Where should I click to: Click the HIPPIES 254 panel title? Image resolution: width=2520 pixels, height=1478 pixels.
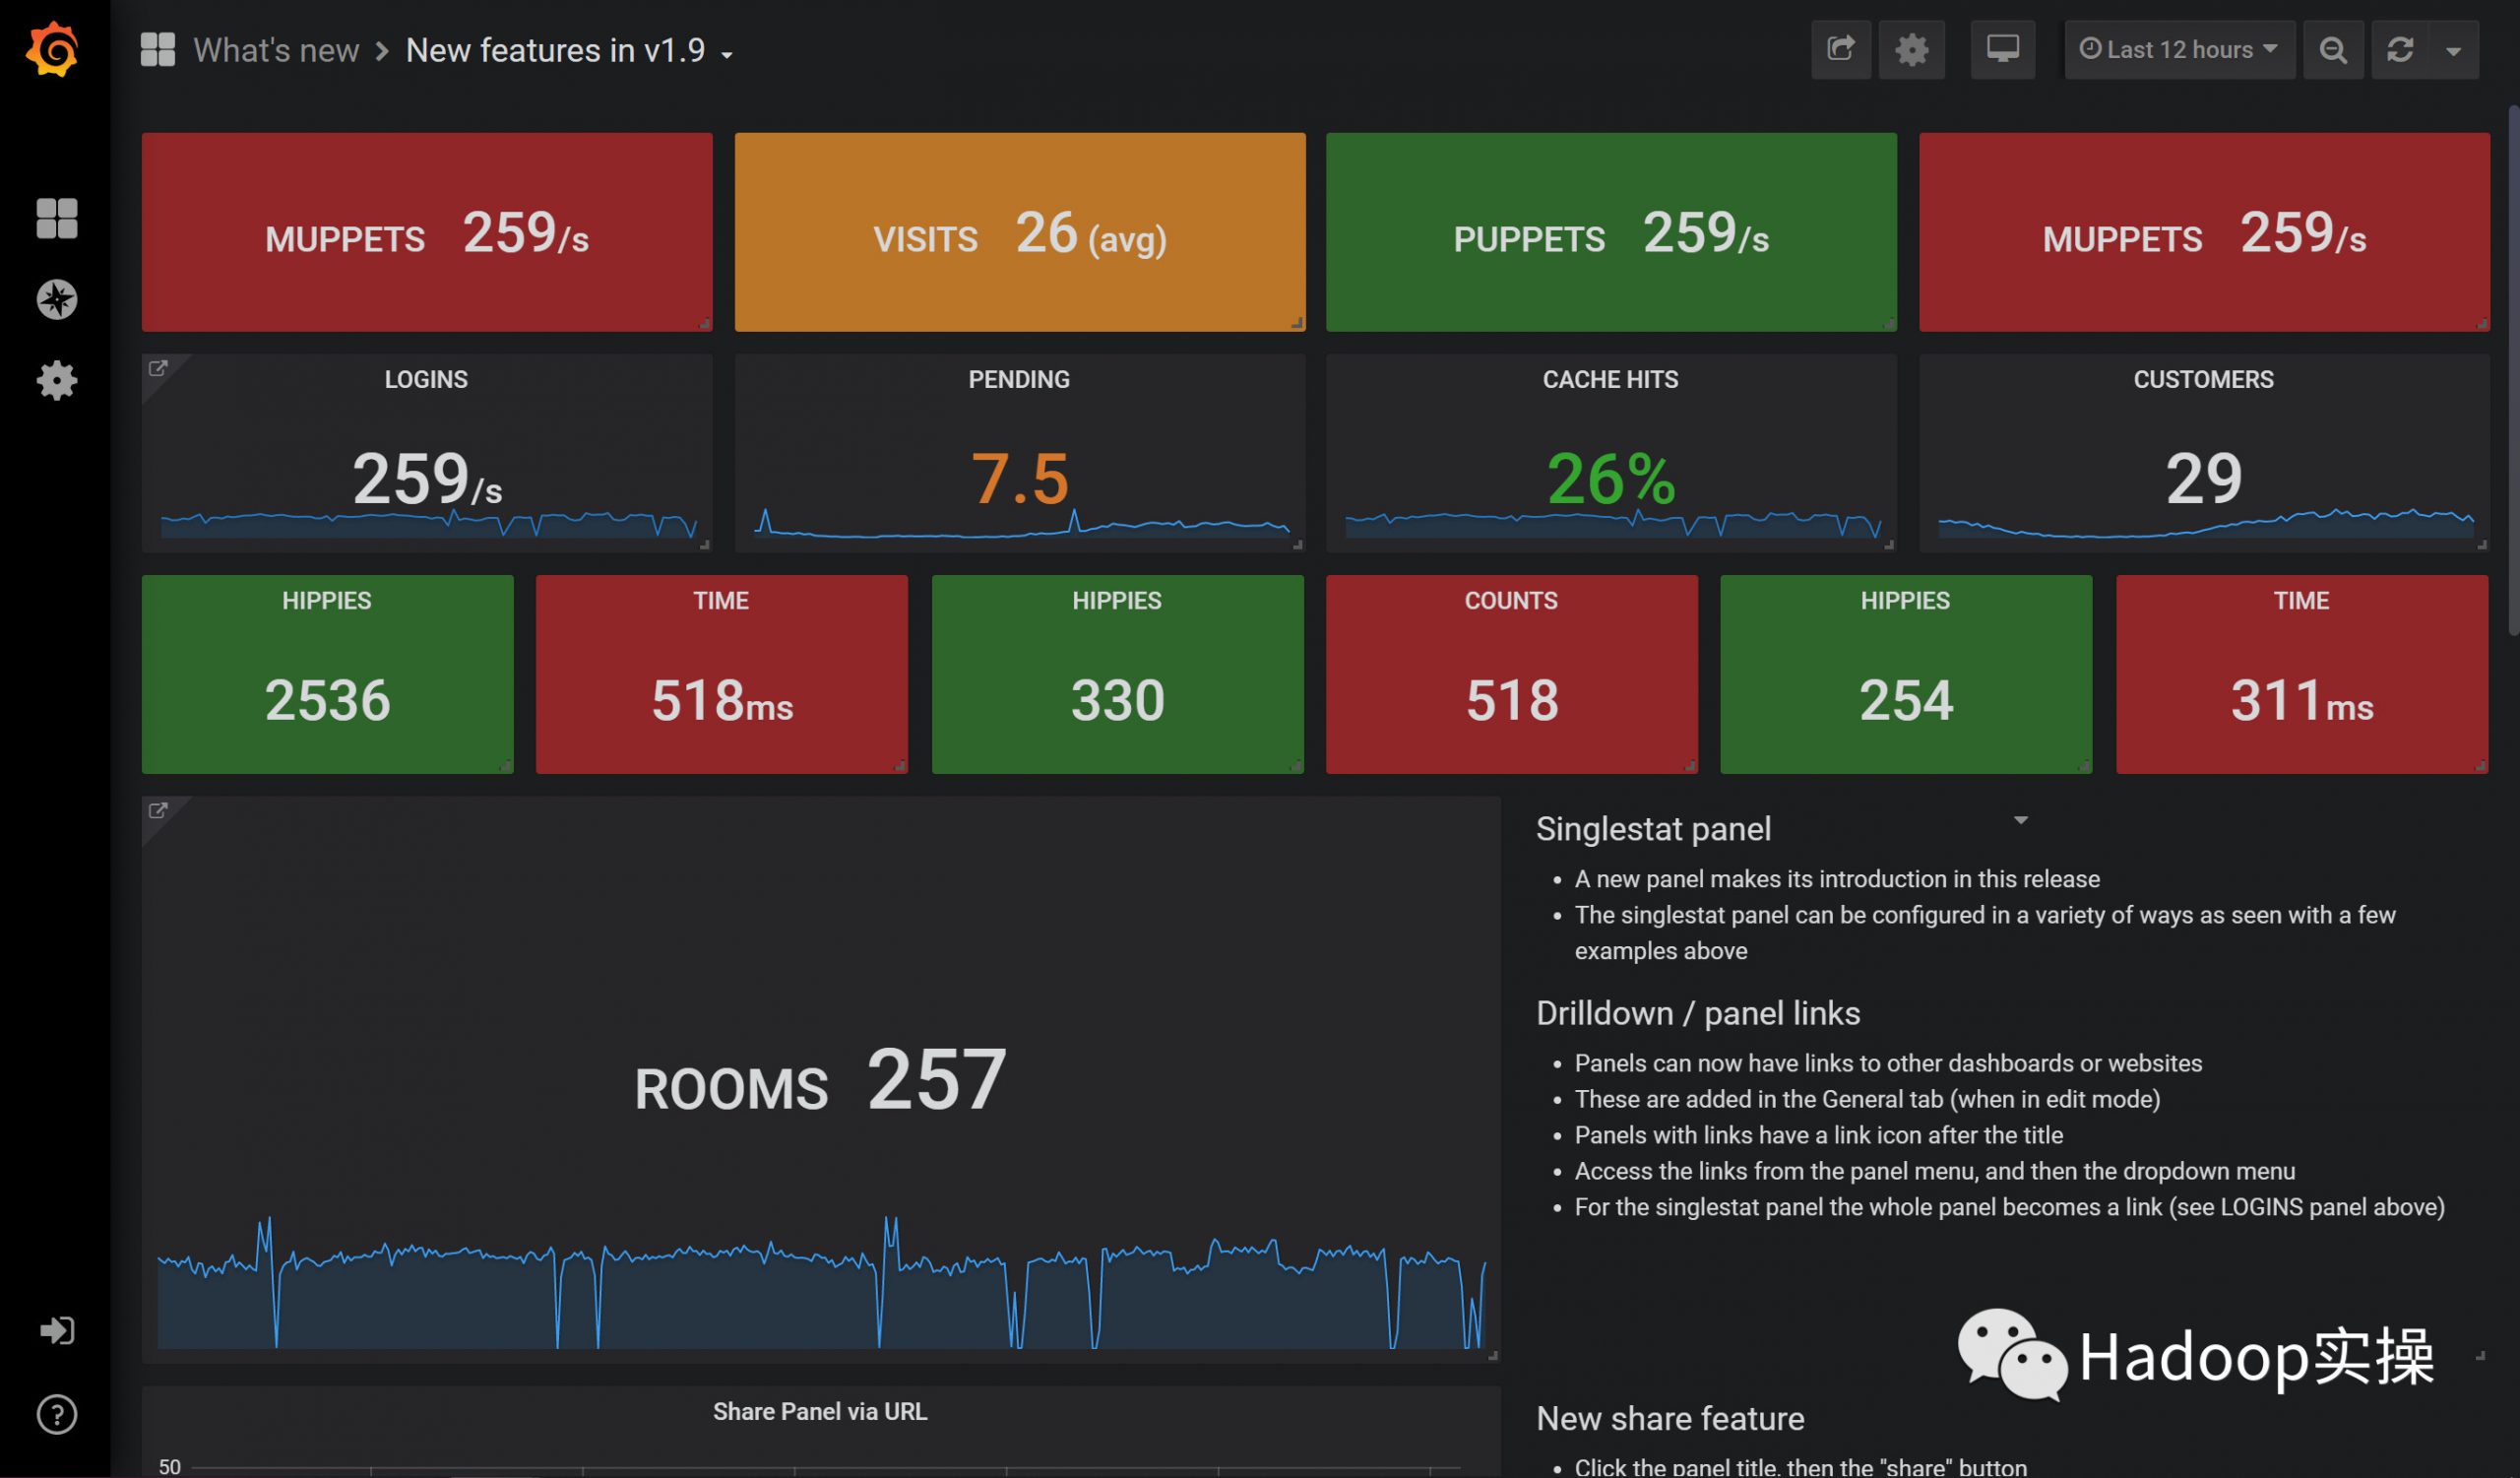(x=1905, y=600)
